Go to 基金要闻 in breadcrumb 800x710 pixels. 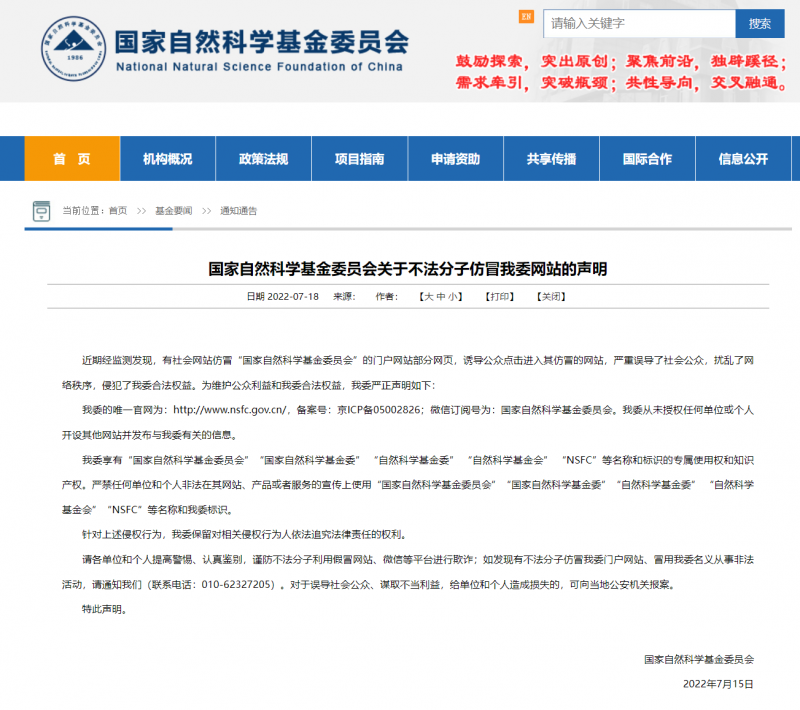173,211
